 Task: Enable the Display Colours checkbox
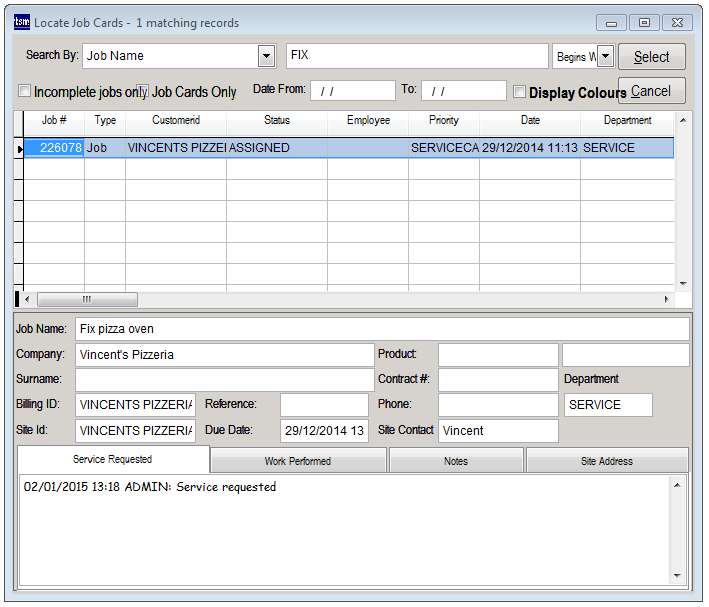[x=519, y=92]
